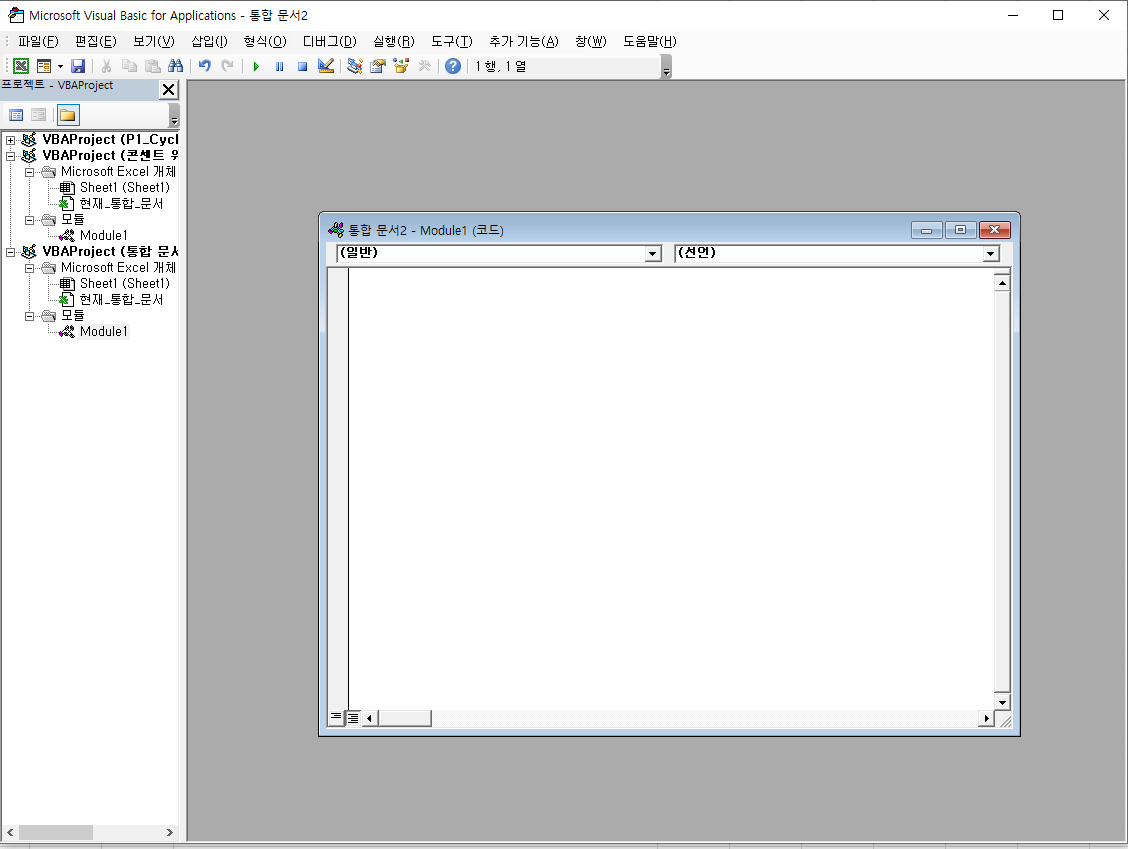Open the 편집(E) menu

tap(96, 42)
